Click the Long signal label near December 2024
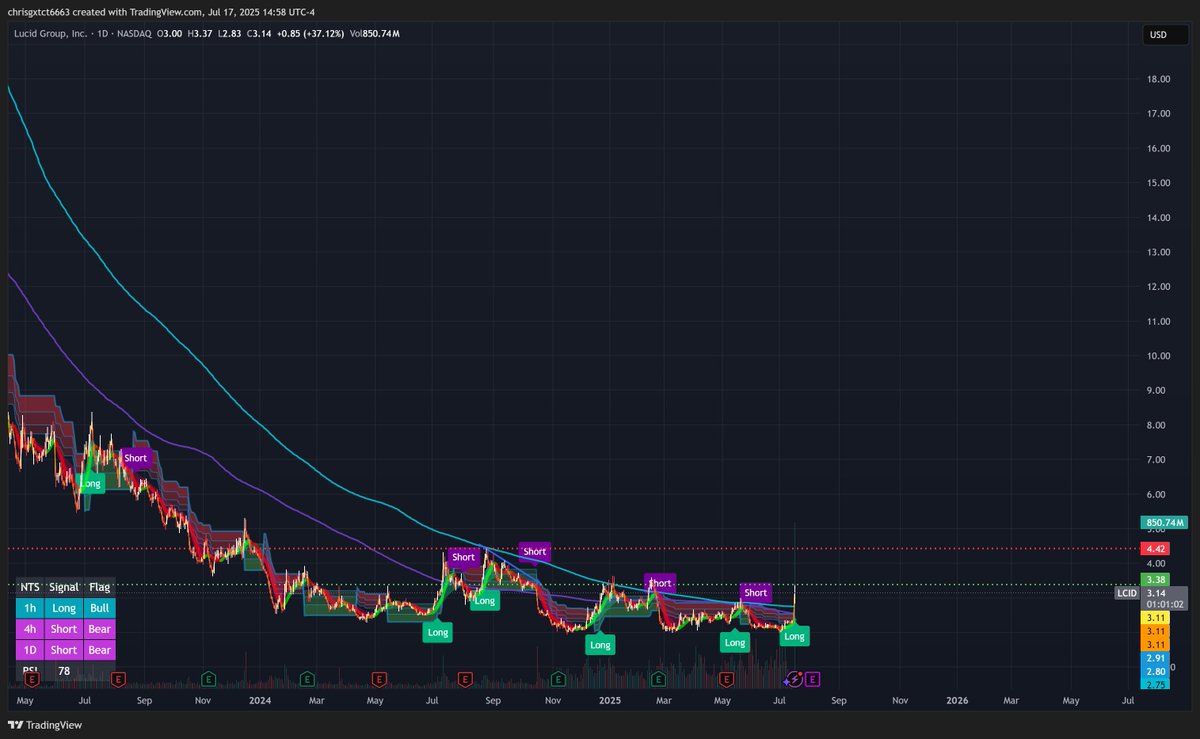Screen dimensions: 1200x739 coord(600,645)
